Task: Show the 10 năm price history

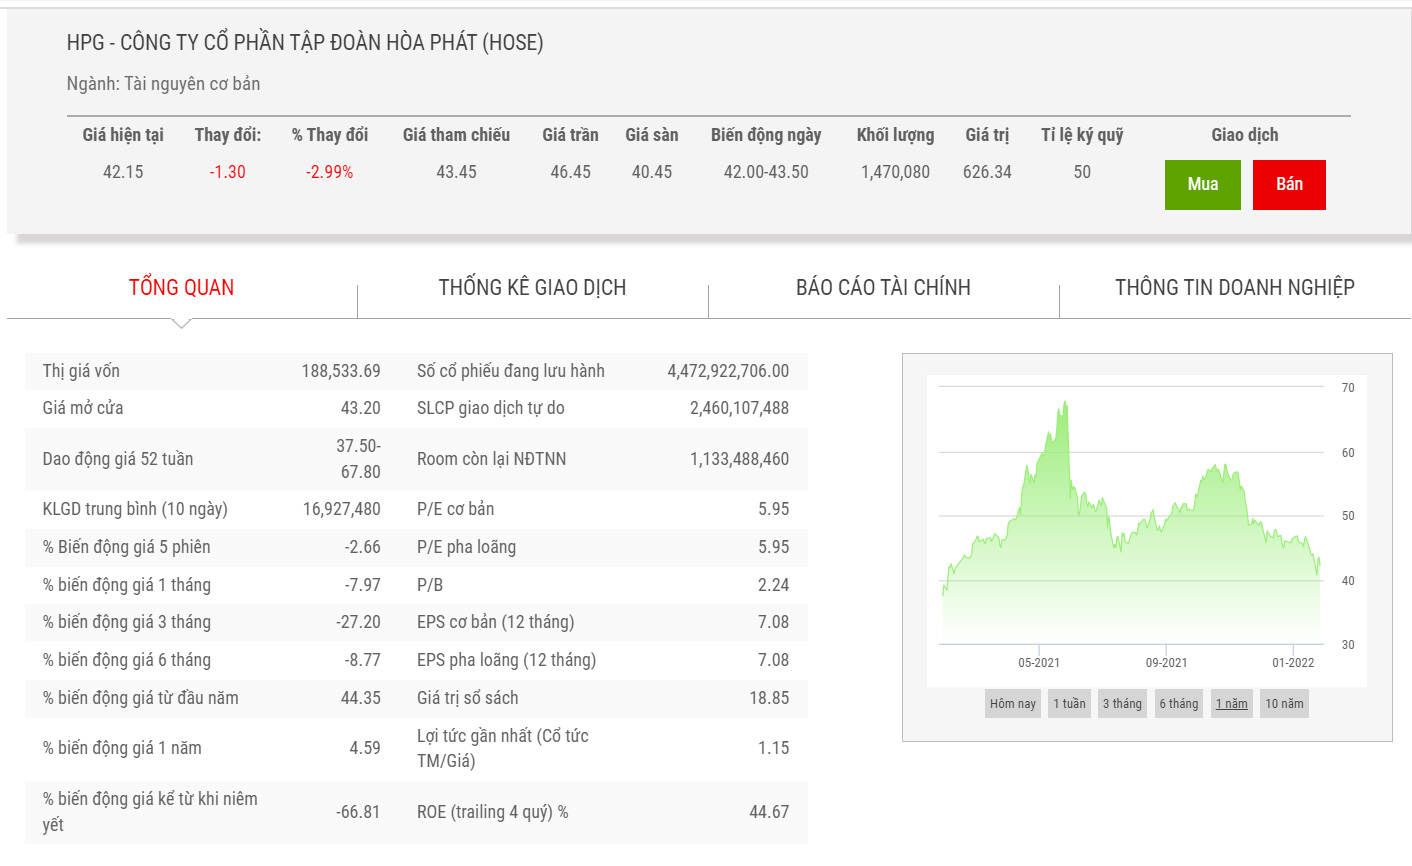Action: point(1284,704)
